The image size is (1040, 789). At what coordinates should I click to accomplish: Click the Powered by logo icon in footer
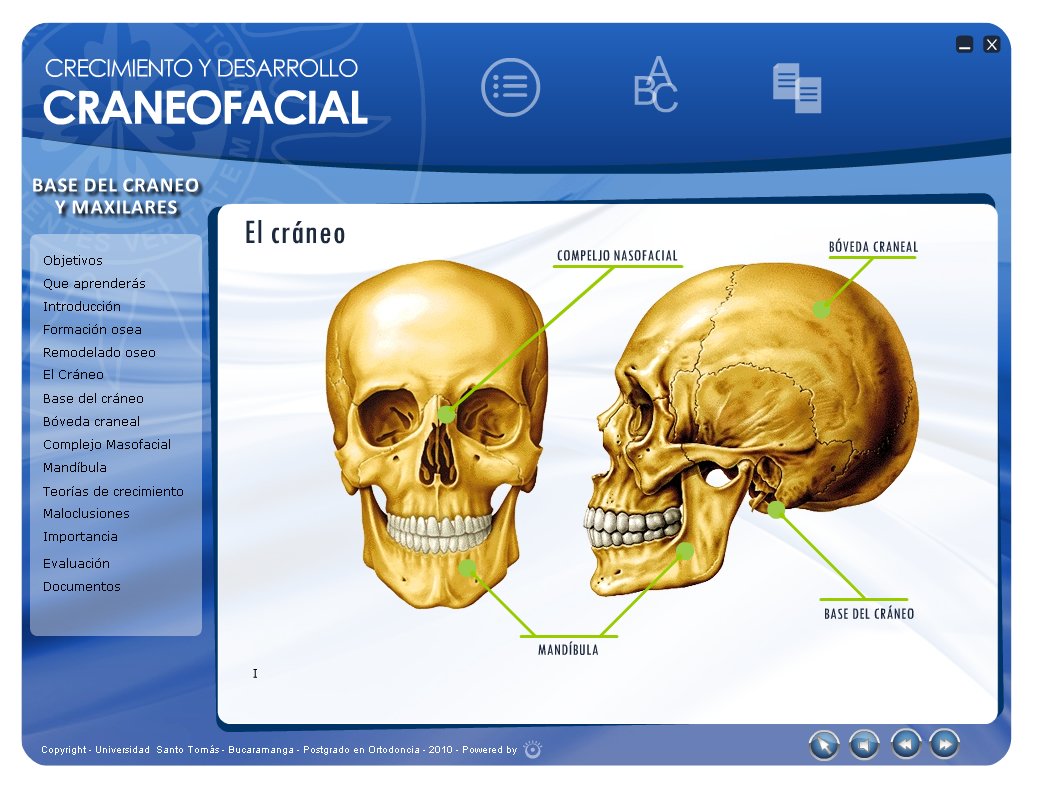pos(531,749)
